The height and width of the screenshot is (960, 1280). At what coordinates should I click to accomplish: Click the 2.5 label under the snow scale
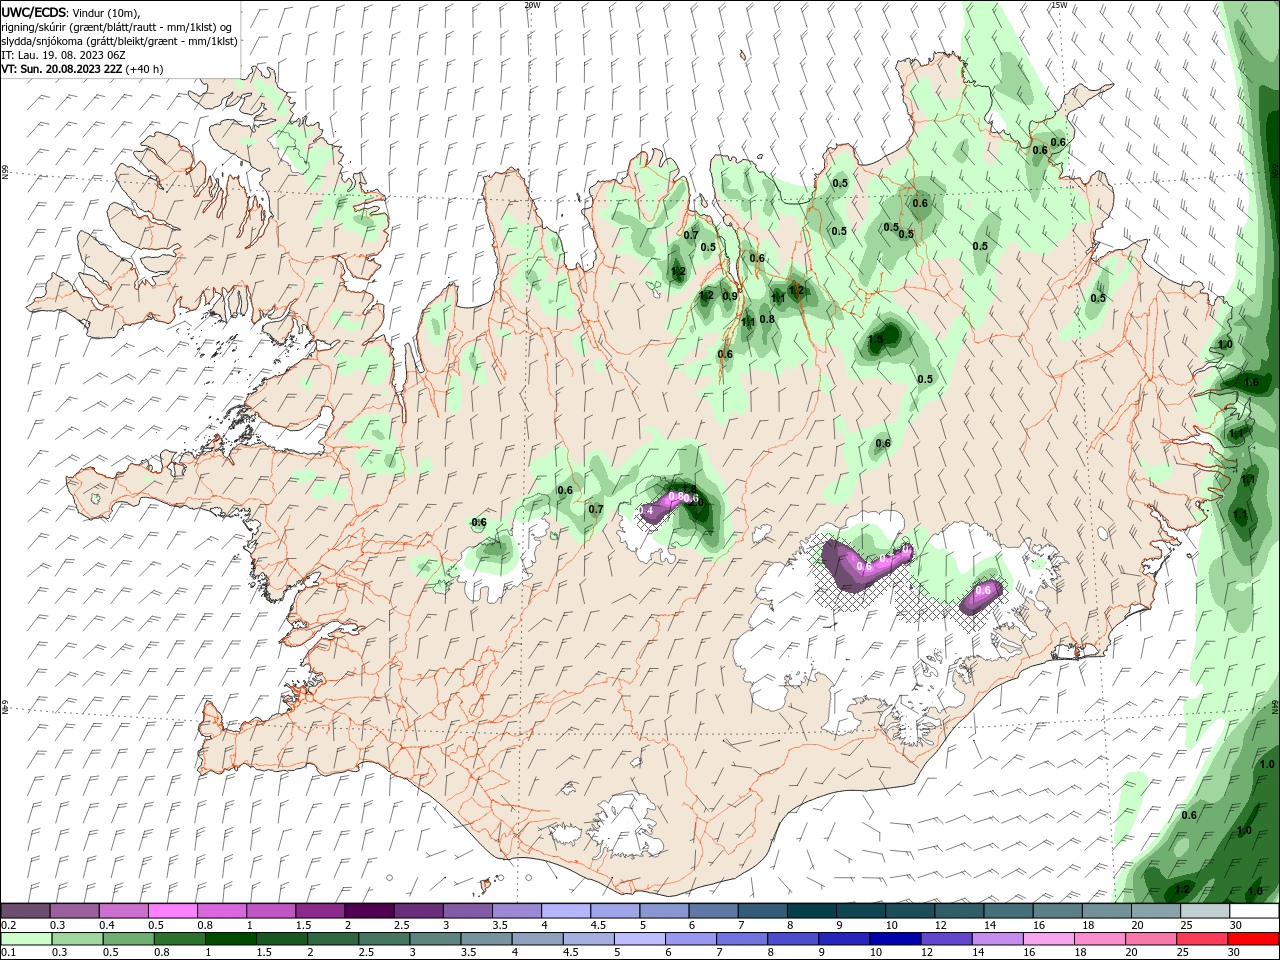point(401,925)
